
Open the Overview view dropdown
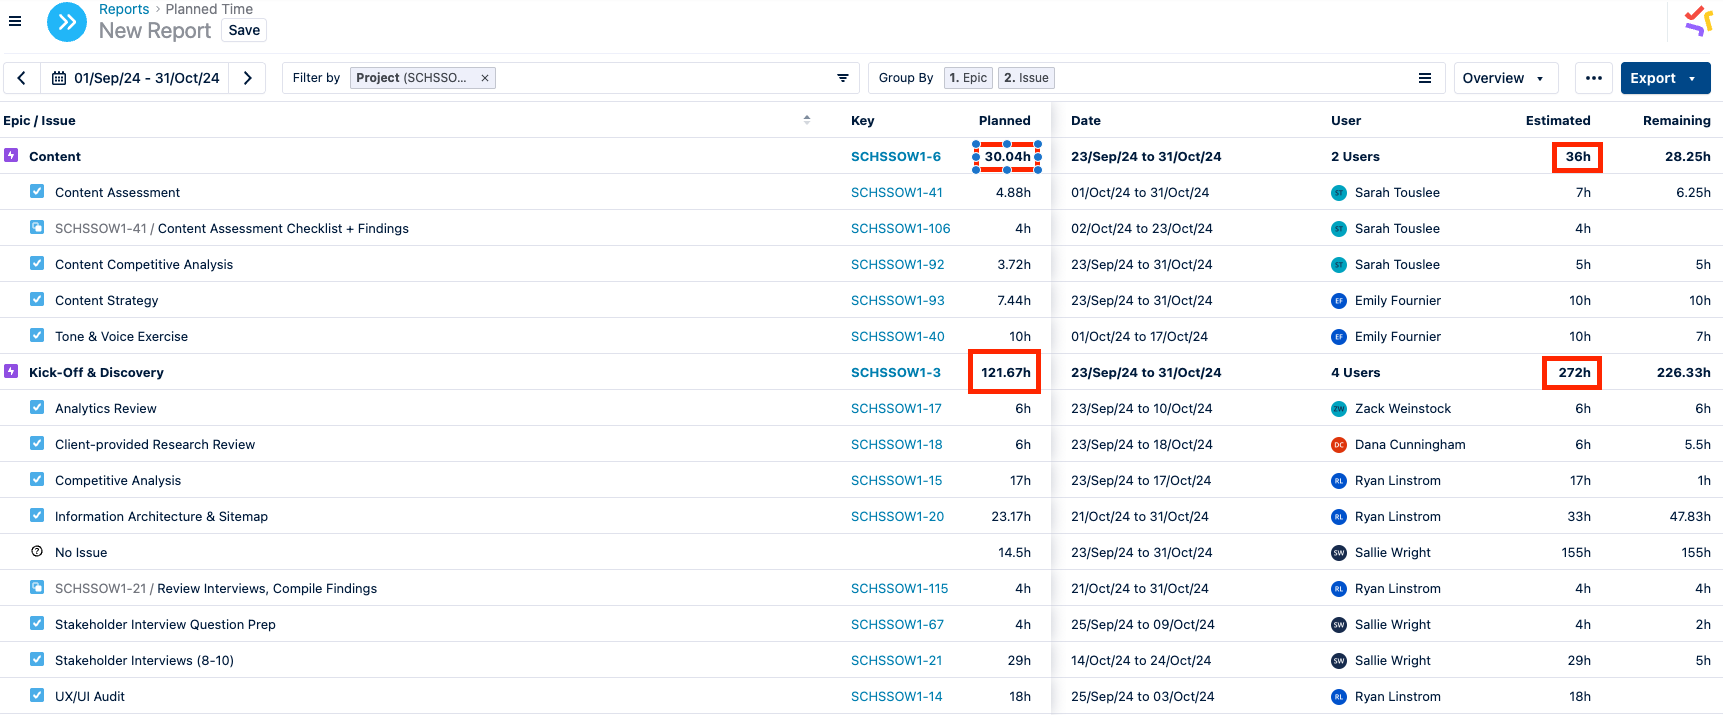pos(1504,78)
